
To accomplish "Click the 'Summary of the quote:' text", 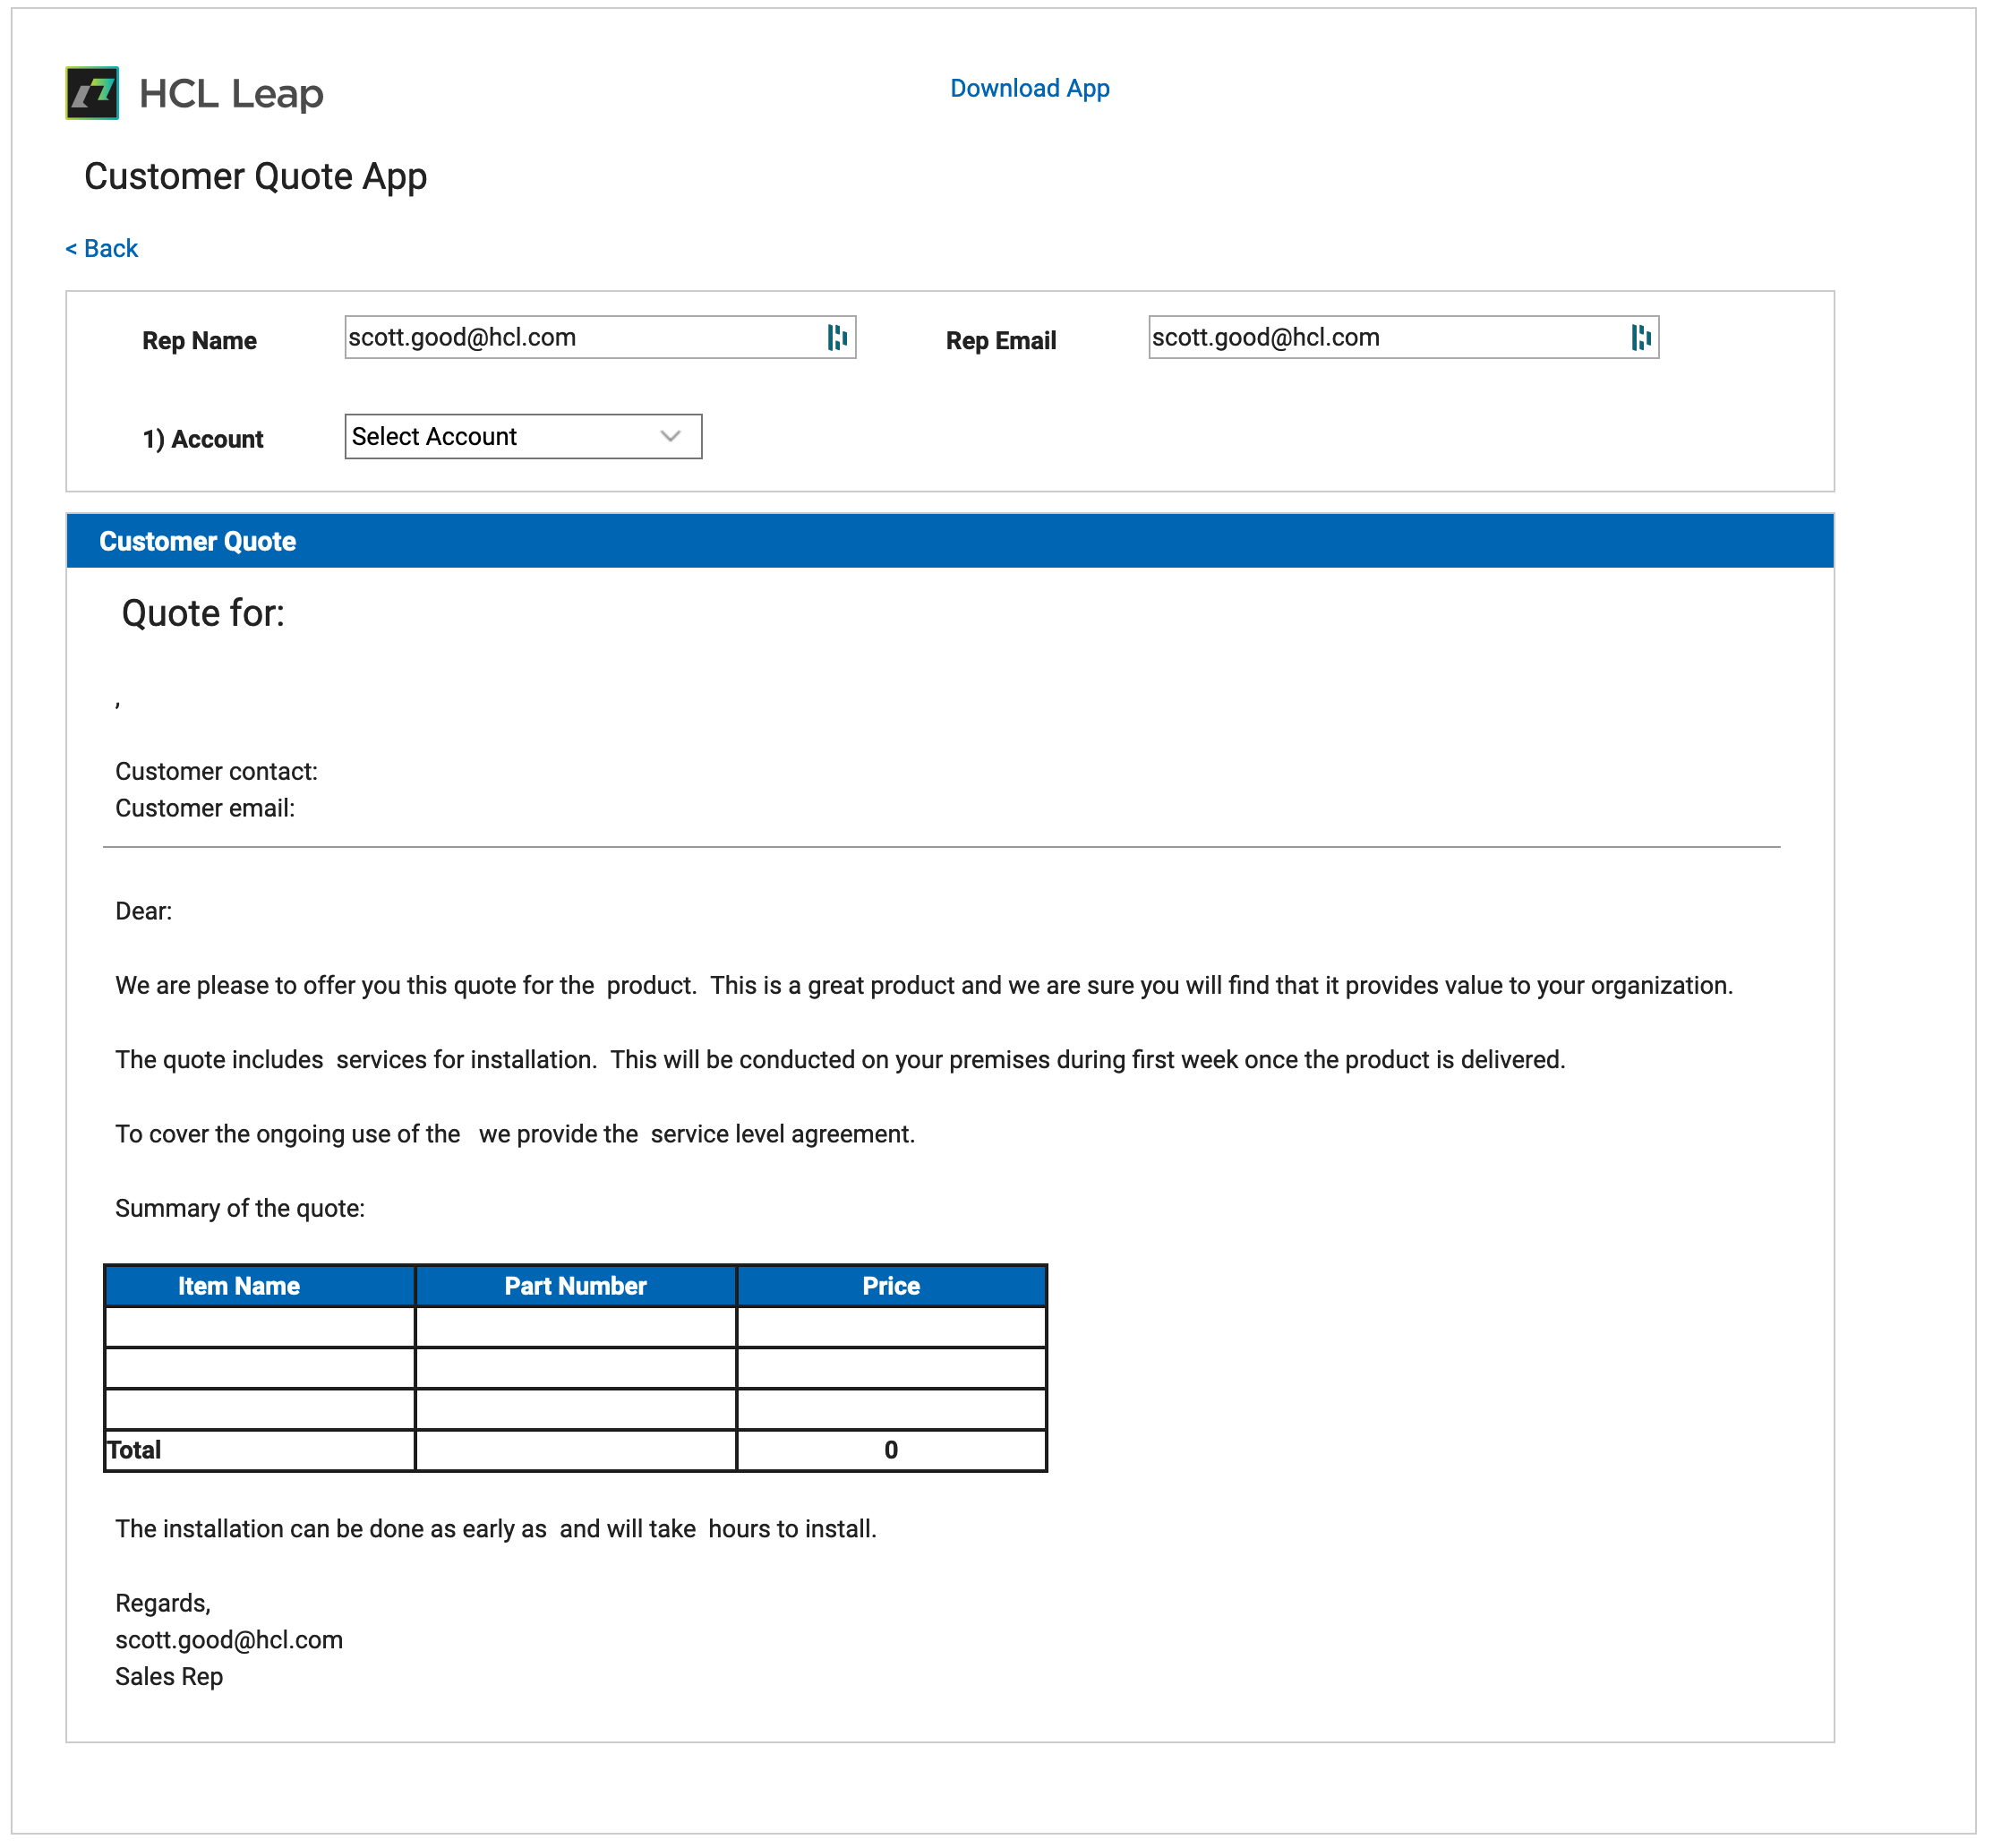I will (240, 1208).
